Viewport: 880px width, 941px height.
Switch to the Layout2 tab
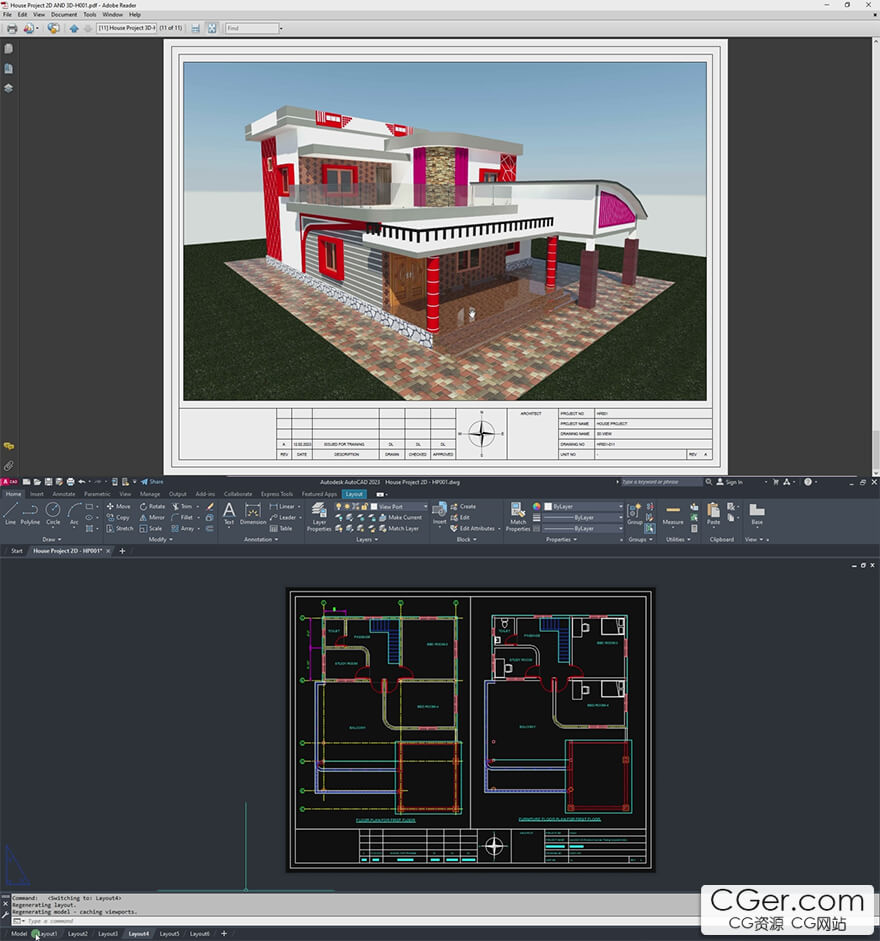coord(78,933)
